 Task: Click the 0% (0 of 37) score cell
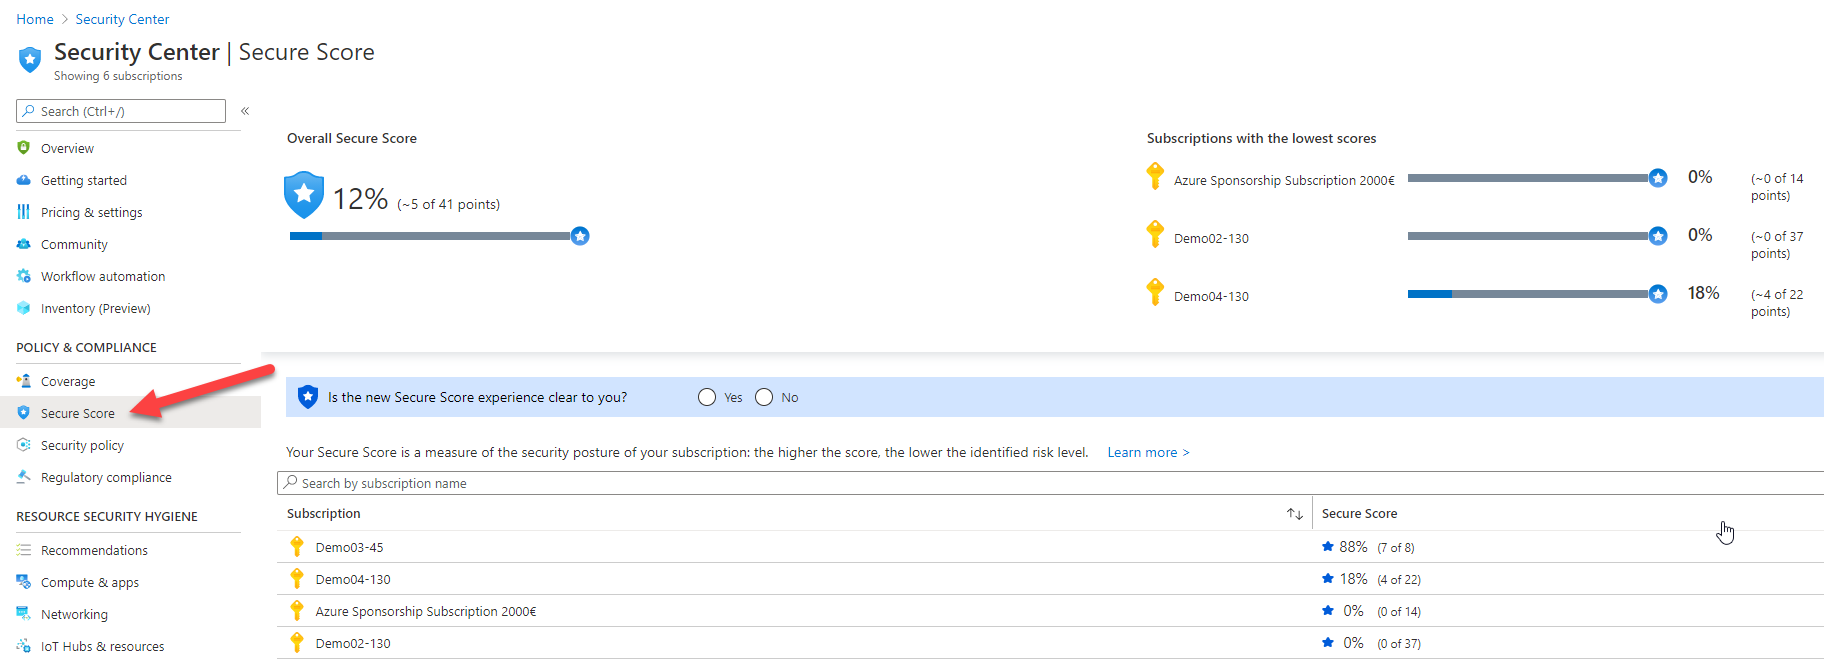[1371, 643]
